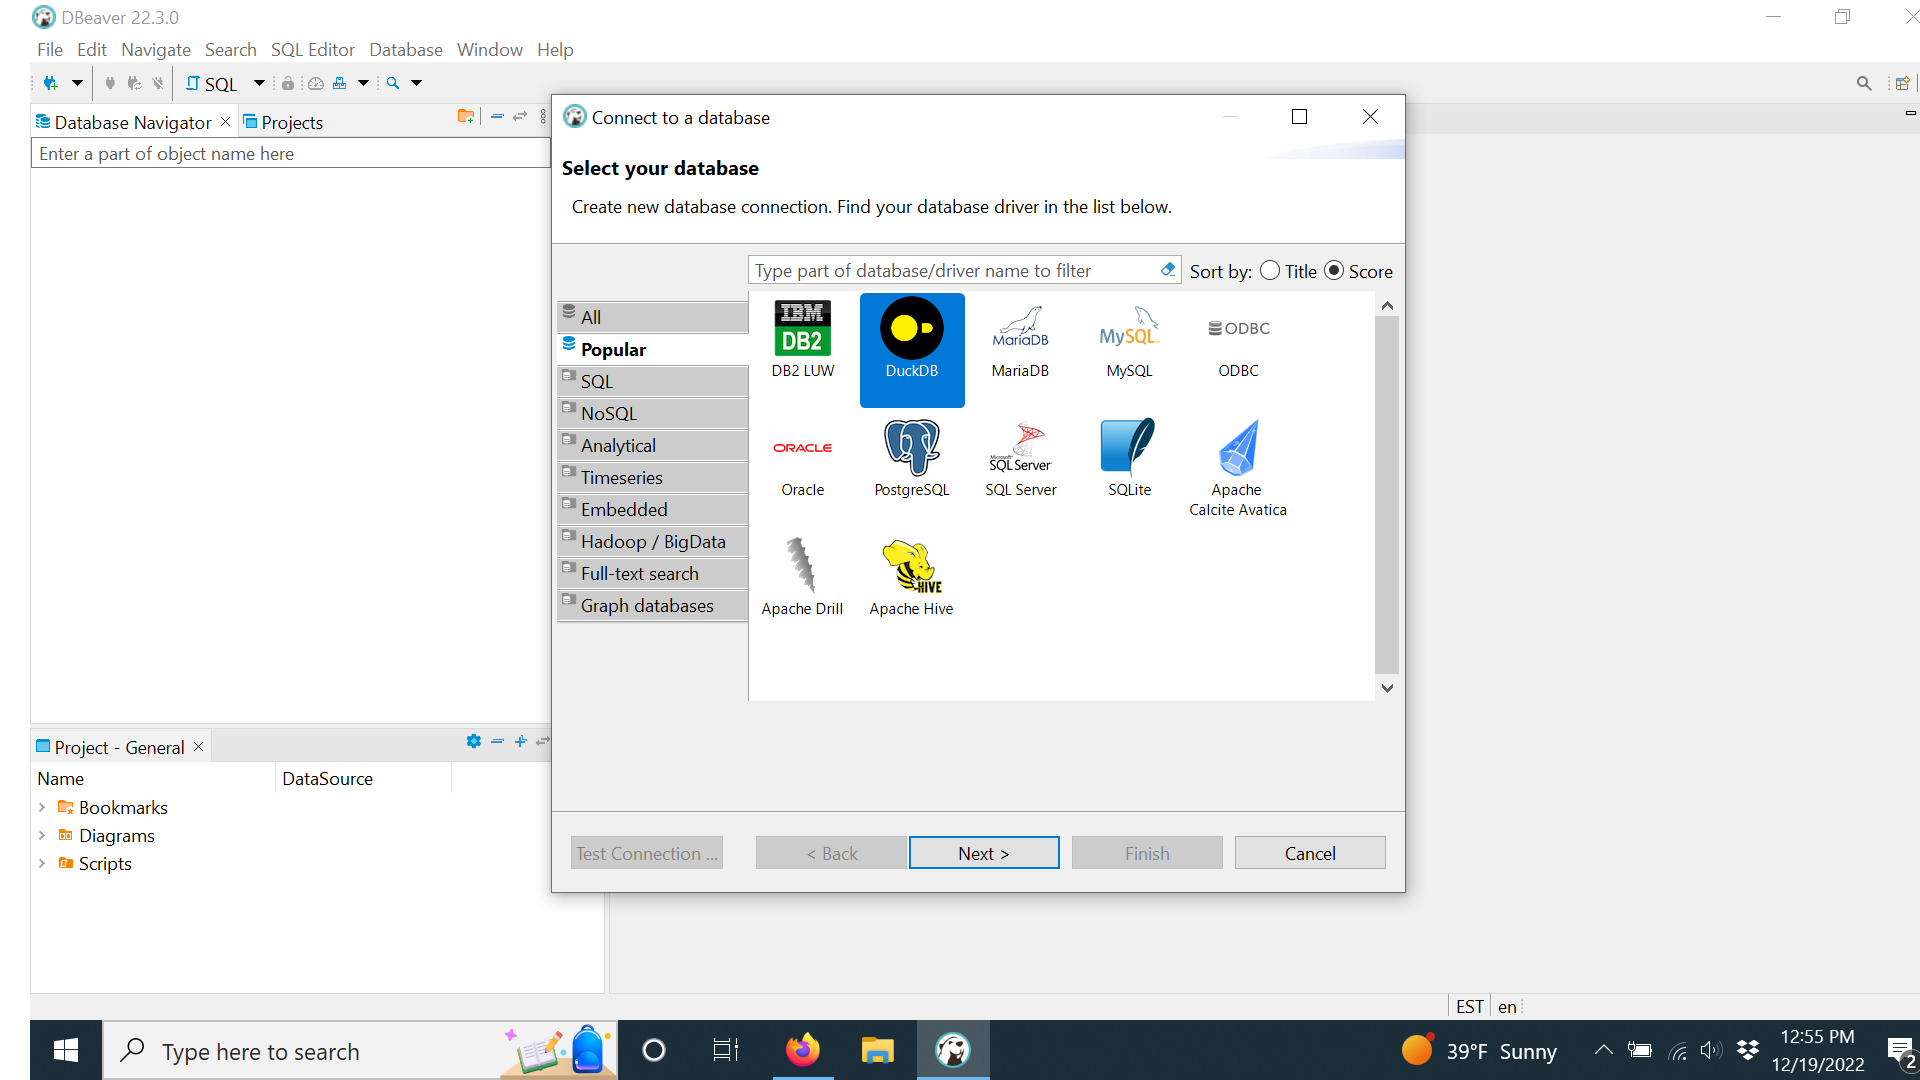The image size is (1920, 1080).
Task: Select the Oracle database driver
Action: coord(802,459)
